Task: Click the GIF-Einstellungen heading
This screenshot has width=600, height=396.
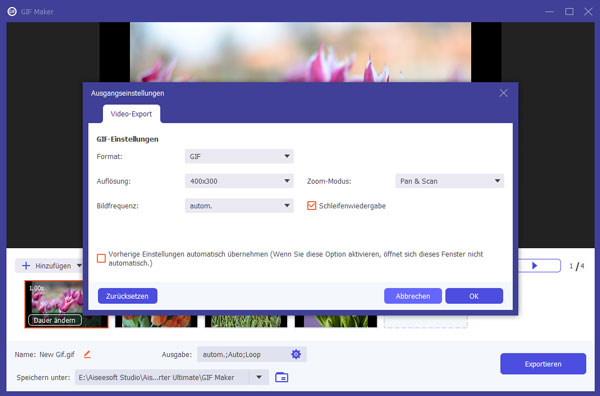Action: click(127, 139)
